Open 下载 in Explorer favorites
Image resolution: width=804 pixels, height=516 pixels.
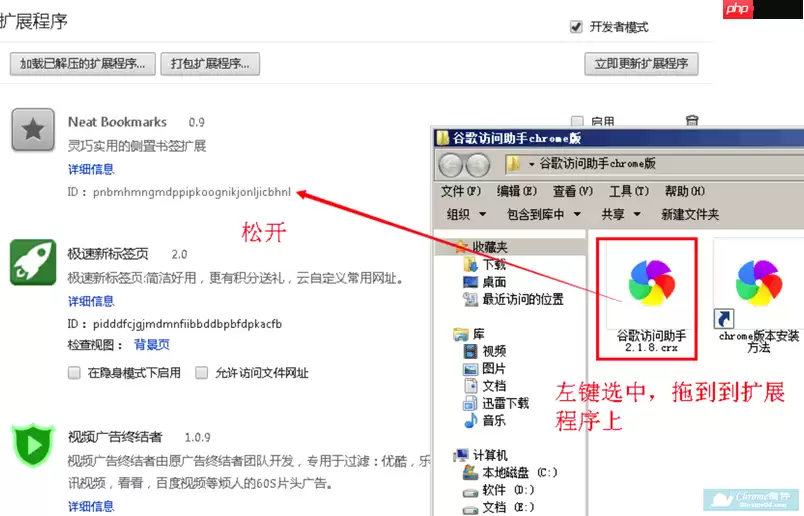[x=485, y=265]
